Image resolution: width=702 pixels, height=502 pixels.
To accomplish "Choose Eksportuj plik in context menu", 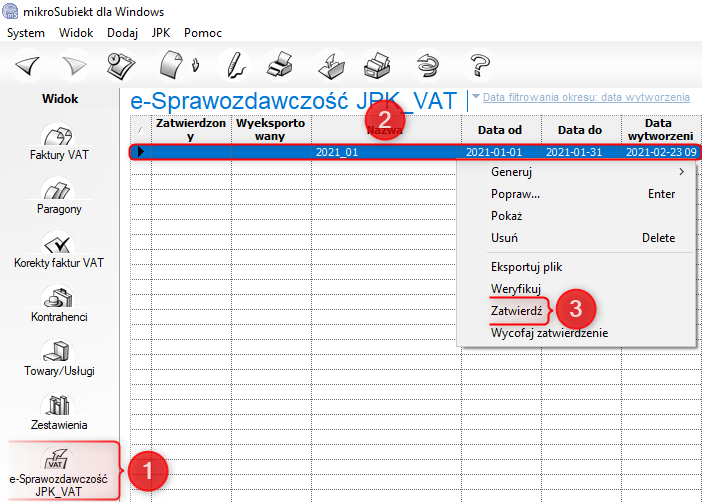I will pos(576,267).
